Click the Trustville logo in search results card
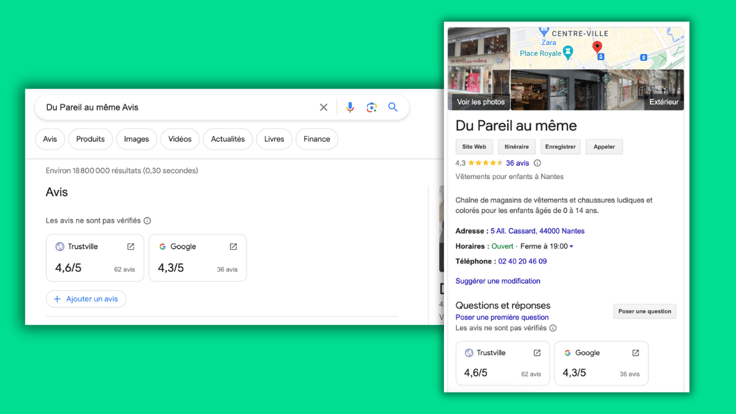 pyautogui.click(x=60, y=246)
